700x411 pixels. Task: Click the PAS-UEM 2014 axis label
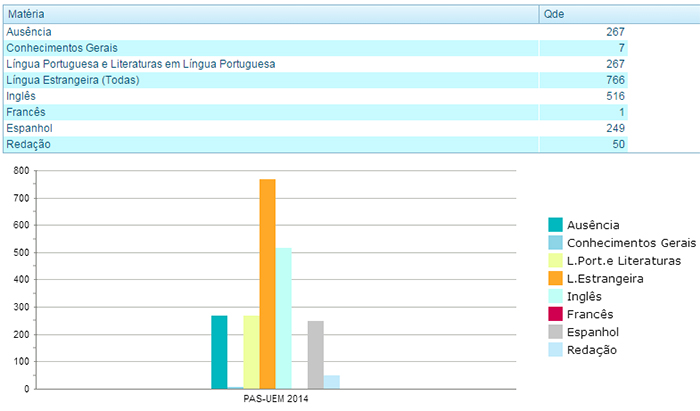pyautogui.click(x=277, y=399)
